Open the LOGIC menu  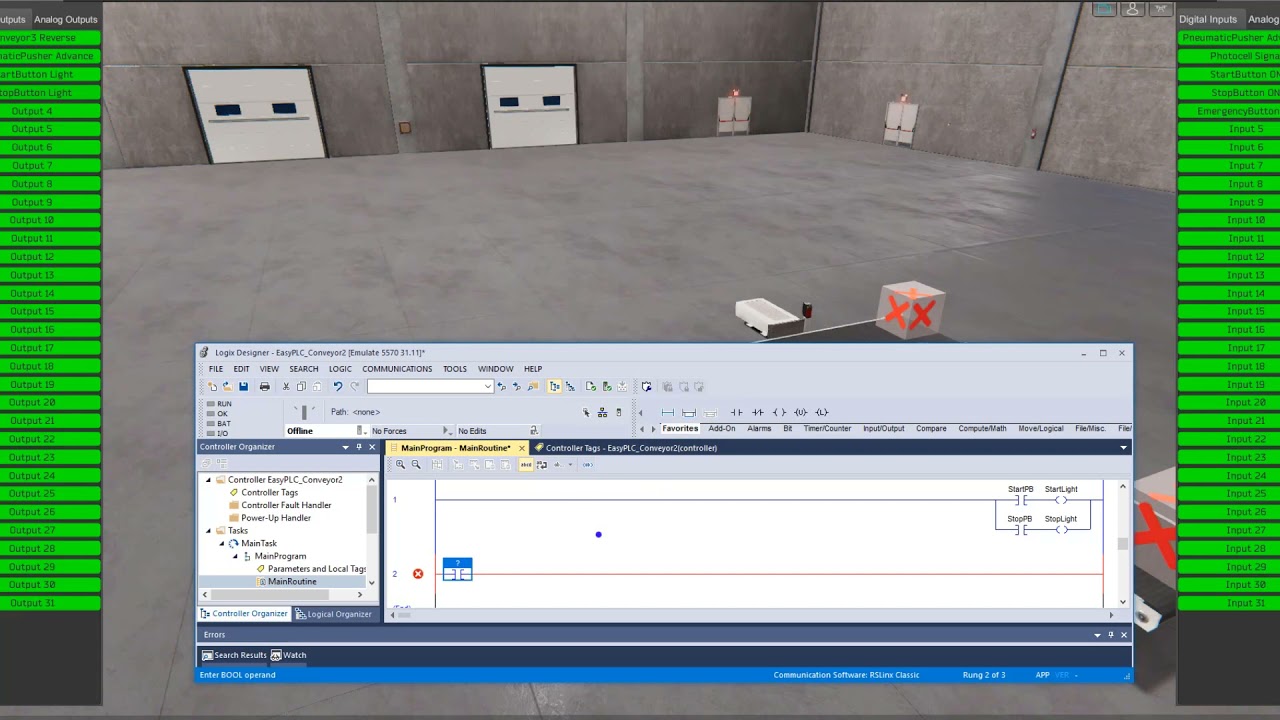click(x=340, y=369)
